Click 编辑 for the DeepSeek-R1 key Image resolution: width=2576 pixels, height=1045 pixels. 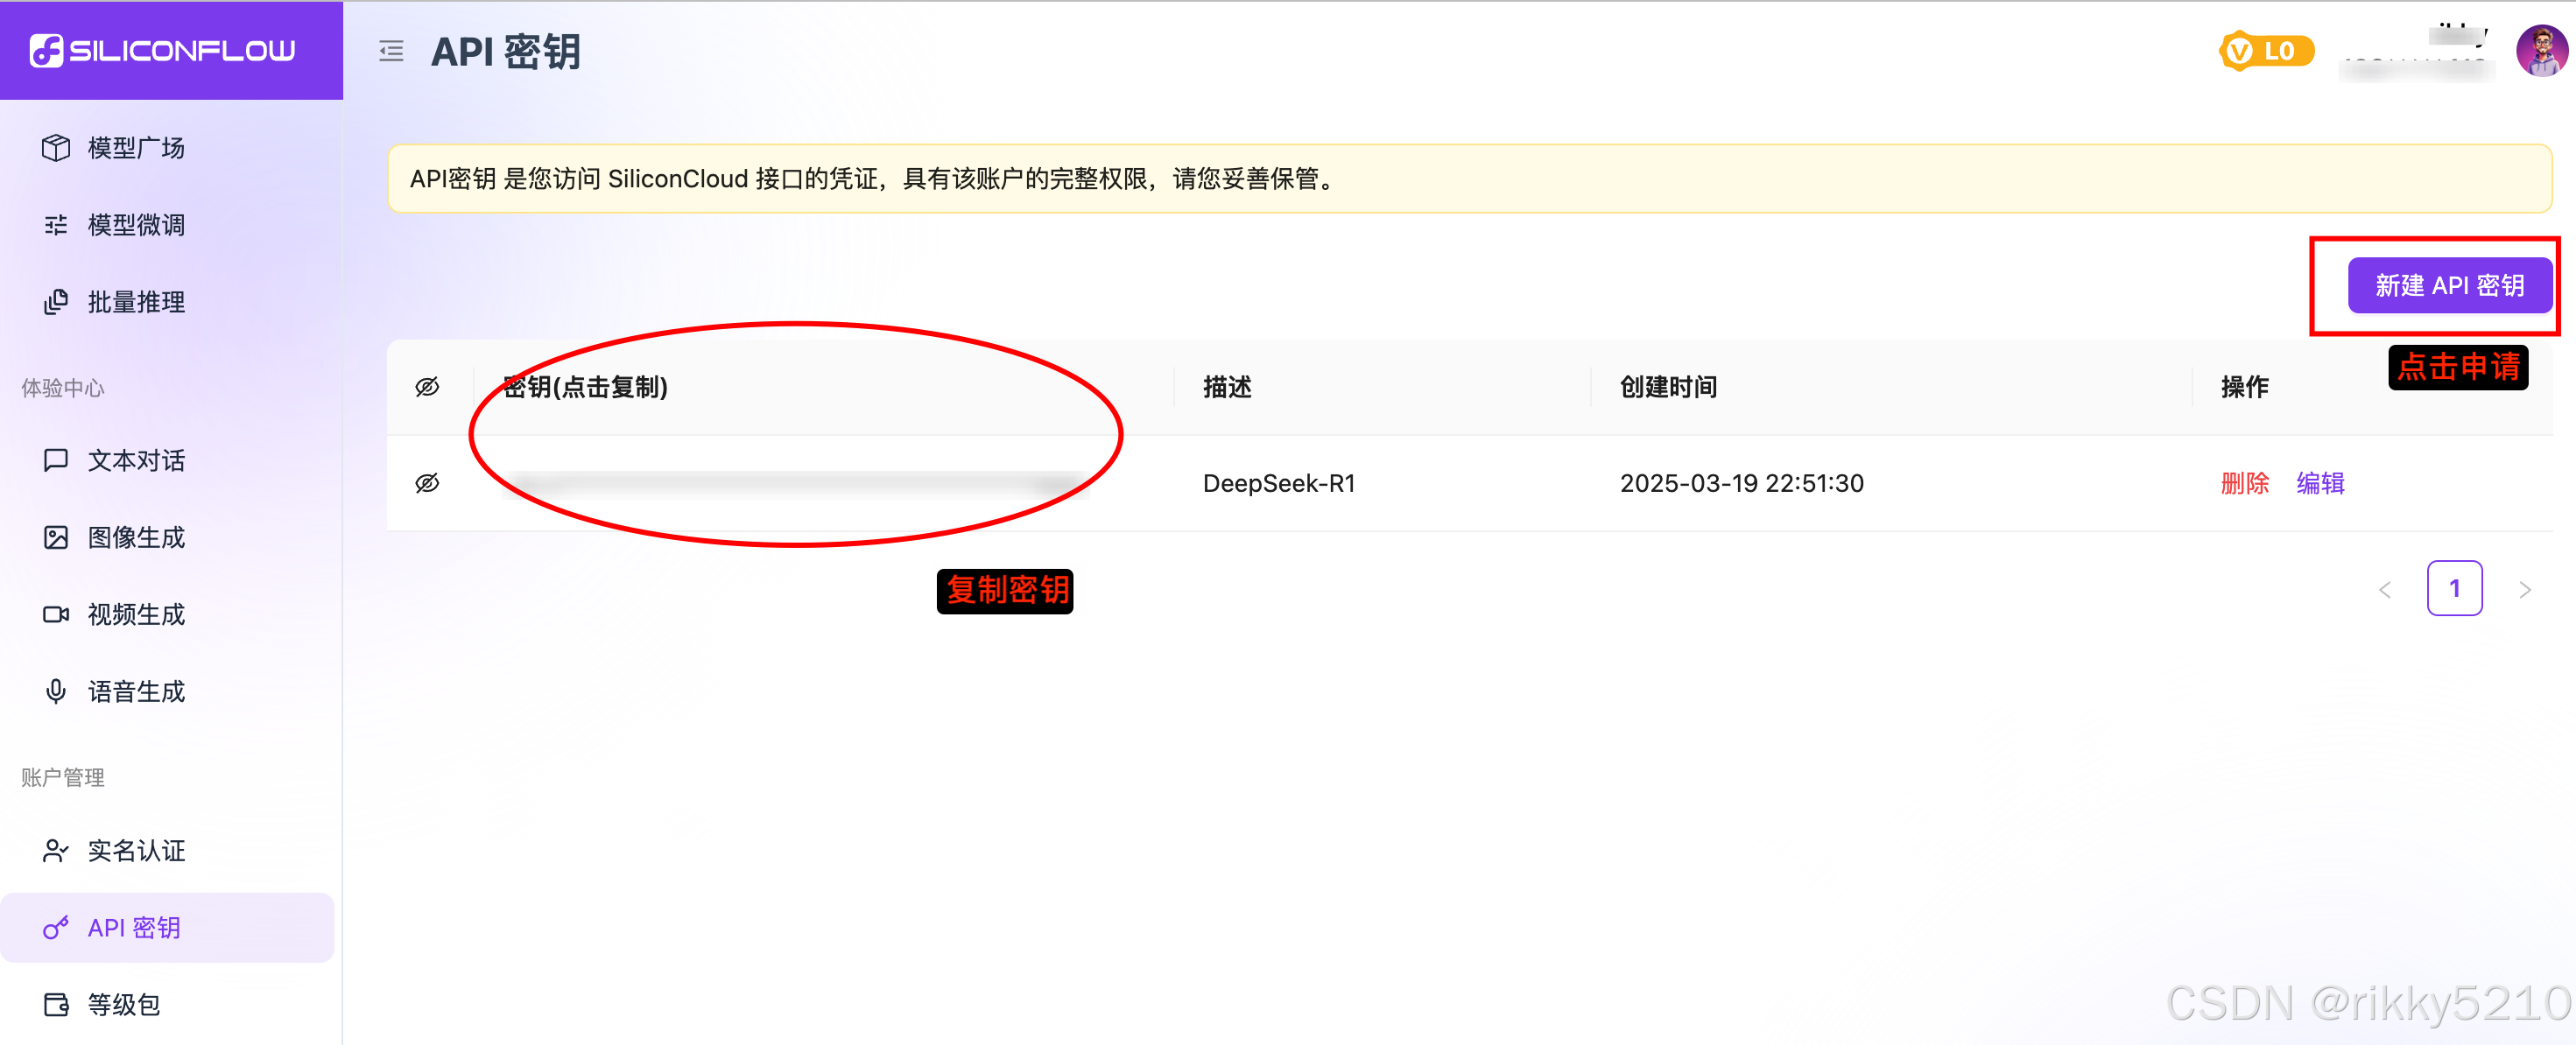(2320, 483)
